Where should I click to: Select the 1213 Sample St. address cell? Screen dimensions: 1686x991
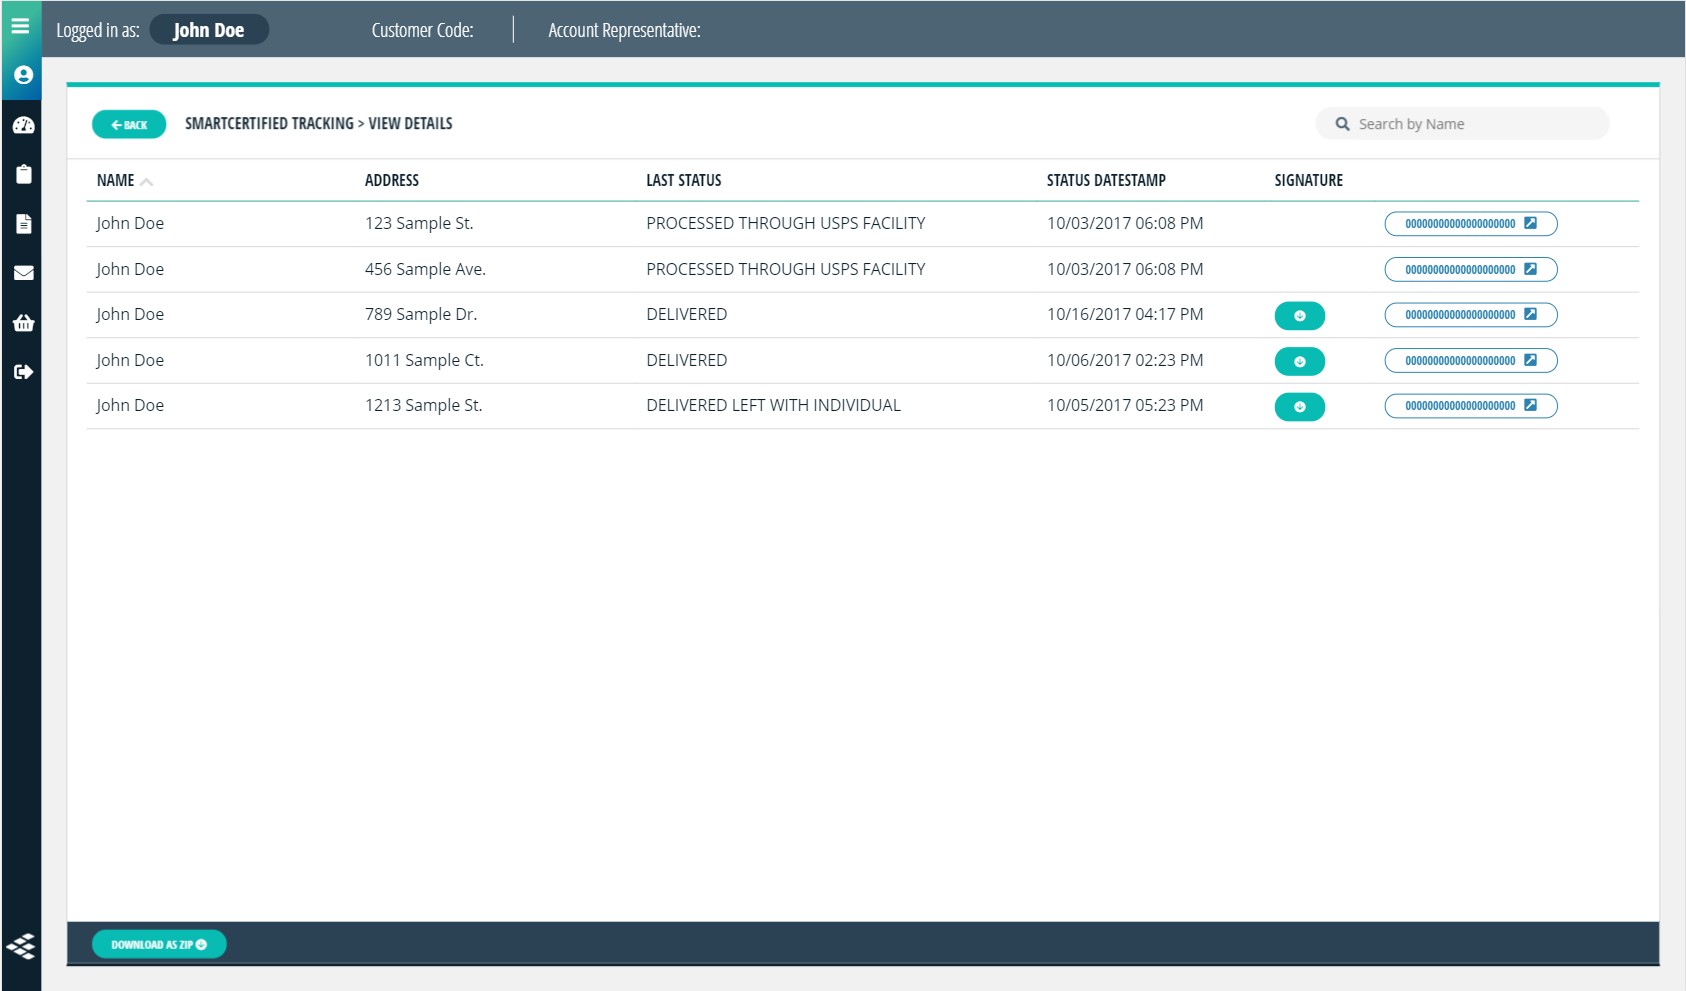[x=423, y=405]
